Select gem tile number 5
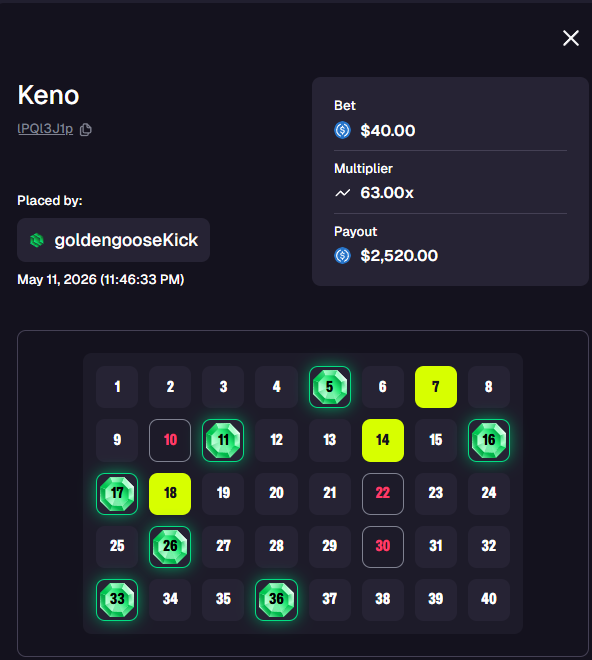The image size is (592, 660). [330, 387]
